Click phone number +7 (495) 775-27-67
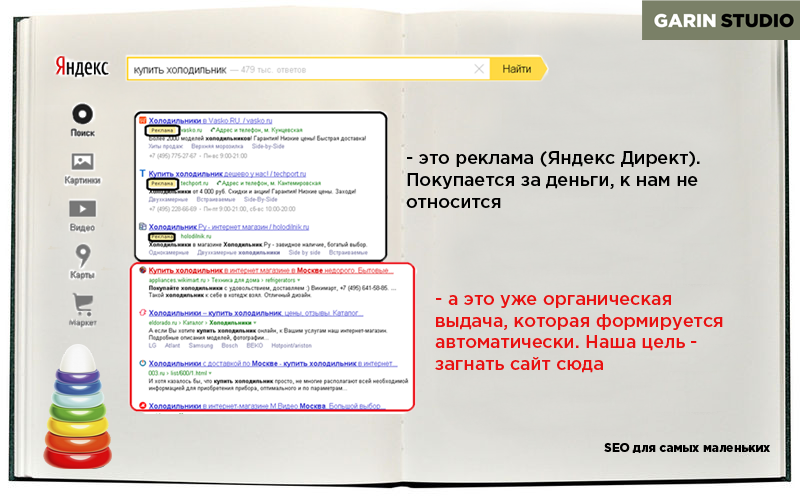 pos(172,156)
